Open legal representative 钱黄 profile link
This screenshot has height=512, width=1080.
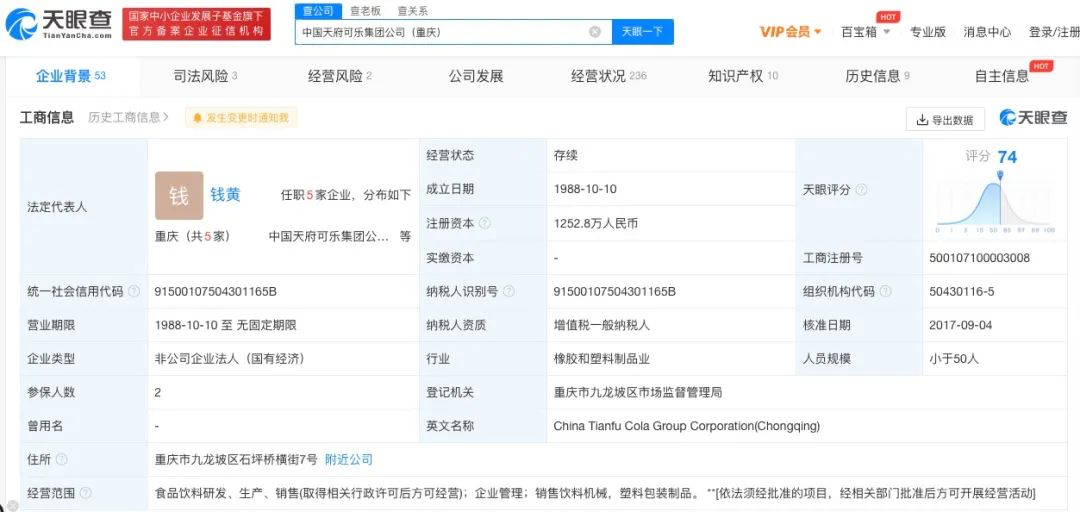[225, 195]
